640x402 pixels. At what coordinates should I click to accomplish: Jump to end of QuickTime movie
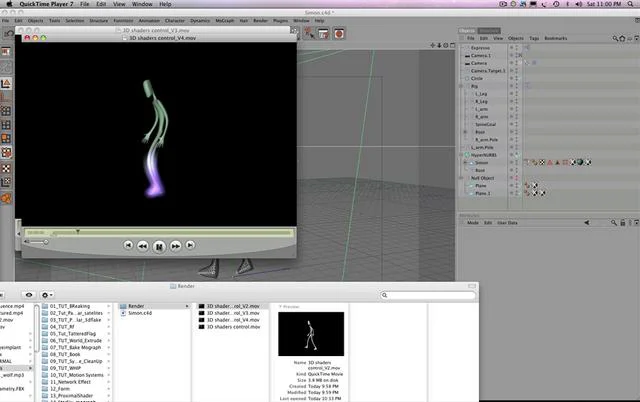point(190,245)
